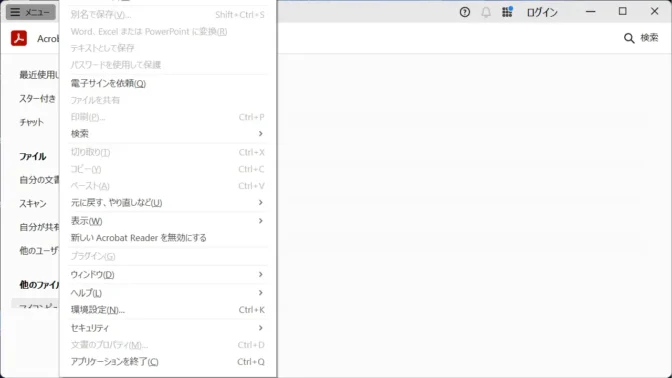Open チャット in the sidebar
This screenshot has width=672, height=378.
[x=31, y=122]
